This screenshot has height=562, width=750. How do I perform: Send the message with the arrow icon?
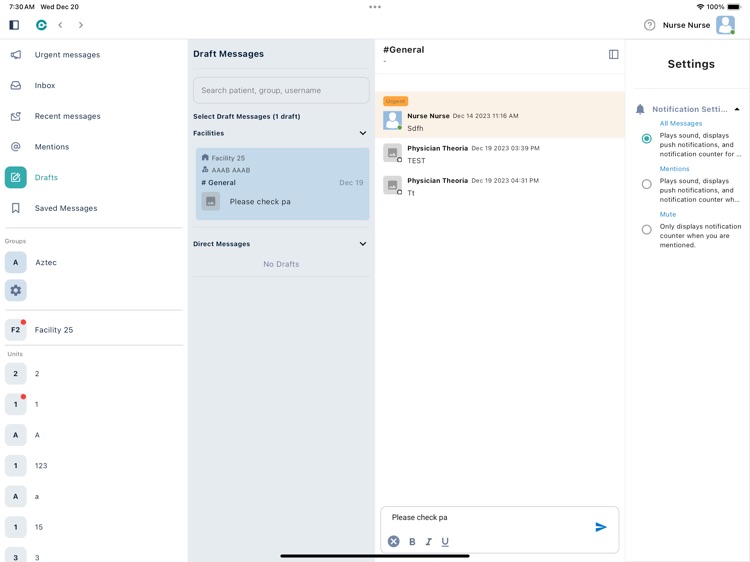(x=601, y=527)
